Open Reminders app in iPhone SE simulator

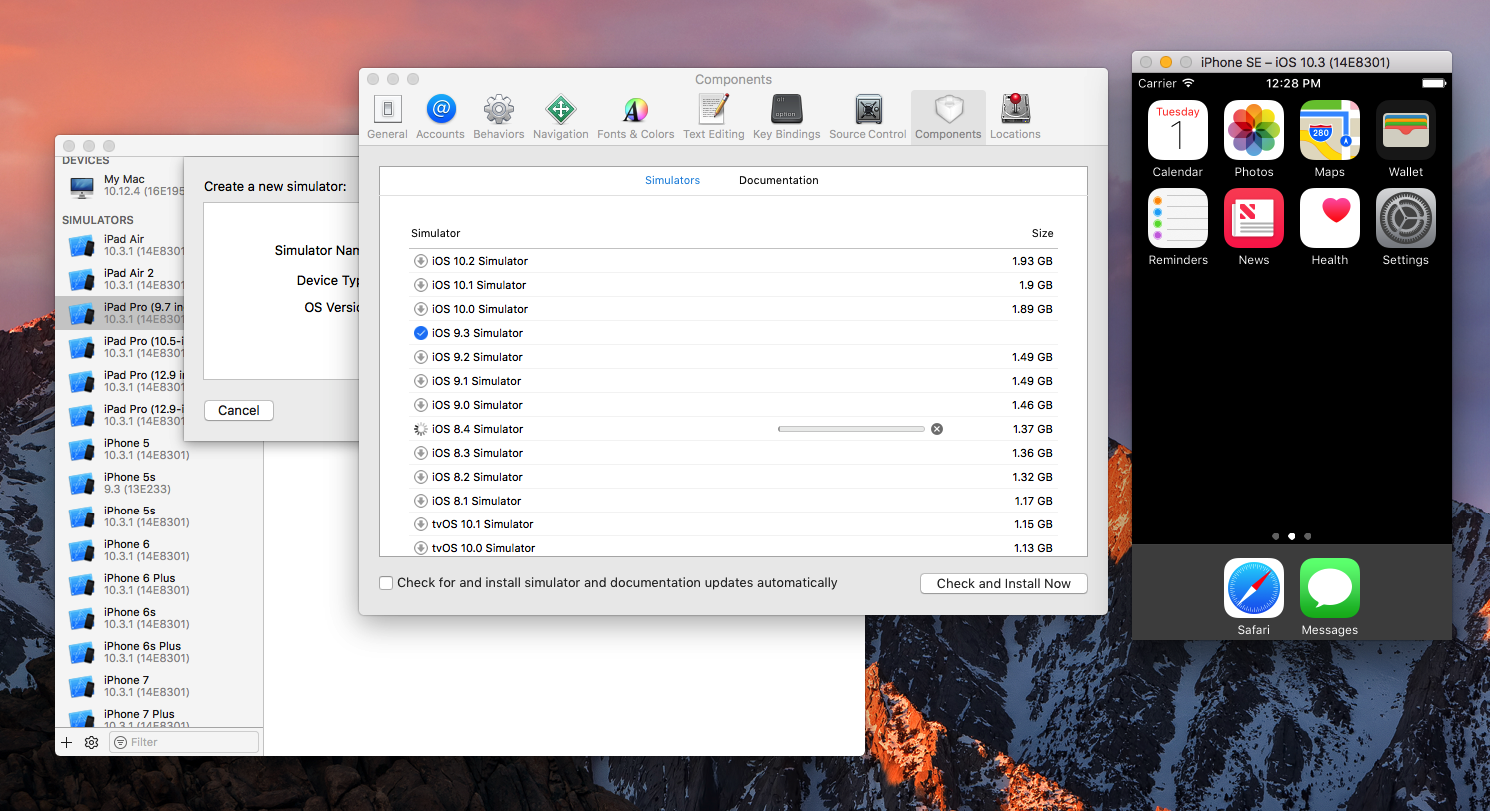pyautogui.click(x=1178, y=218)
